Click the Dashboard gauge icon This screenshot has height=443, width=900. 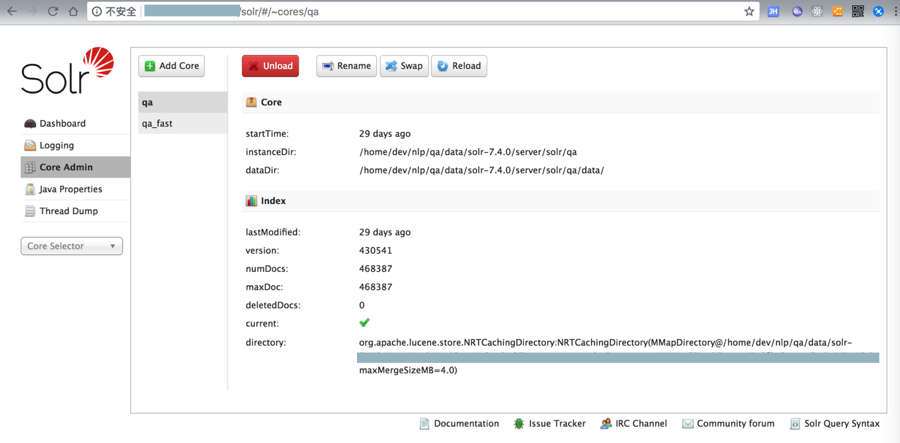30,124
